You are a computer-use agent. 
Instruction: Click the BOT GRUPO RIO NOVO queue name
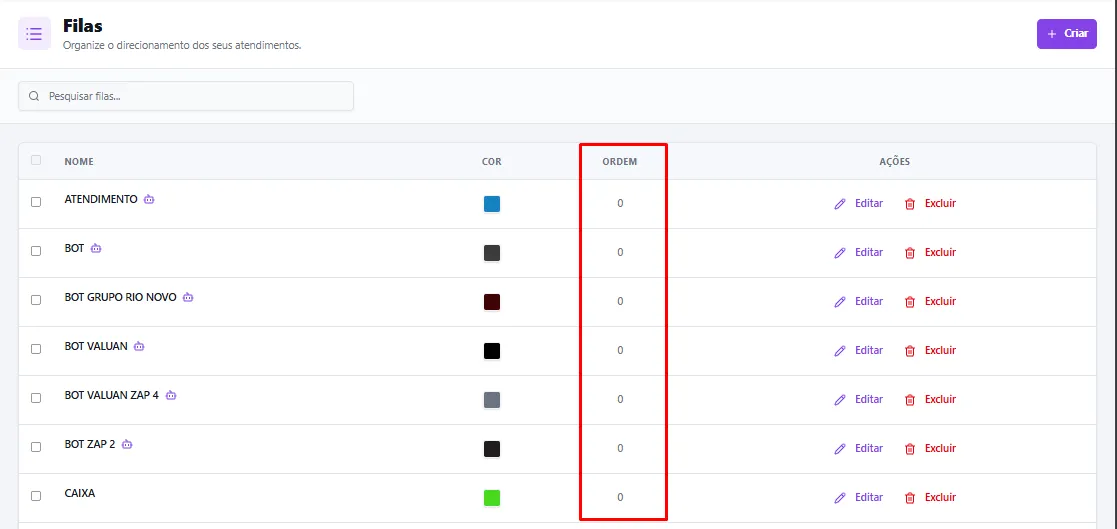click(120, 298)
